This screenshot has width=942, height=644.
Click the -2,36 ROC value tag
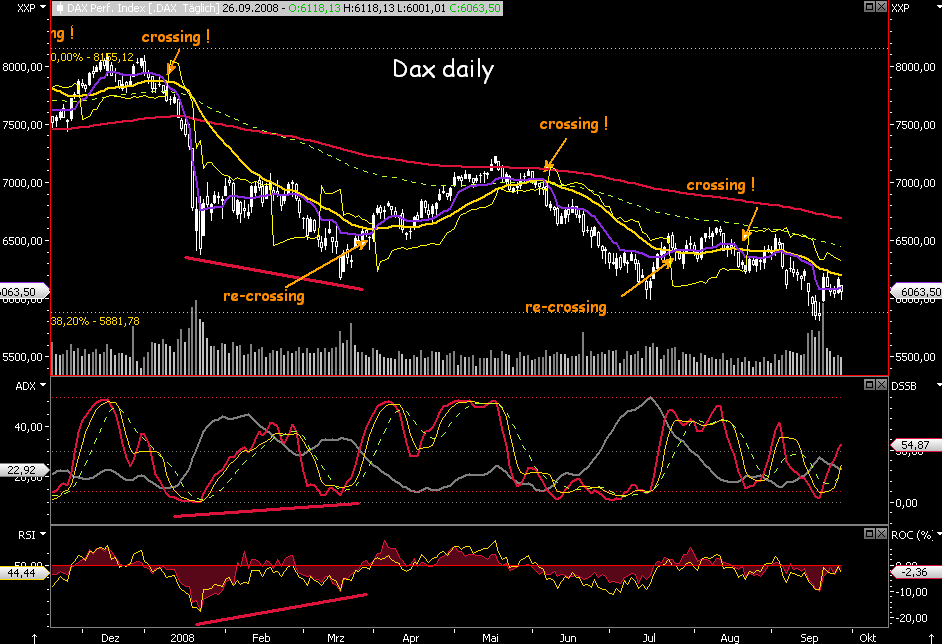914,572
